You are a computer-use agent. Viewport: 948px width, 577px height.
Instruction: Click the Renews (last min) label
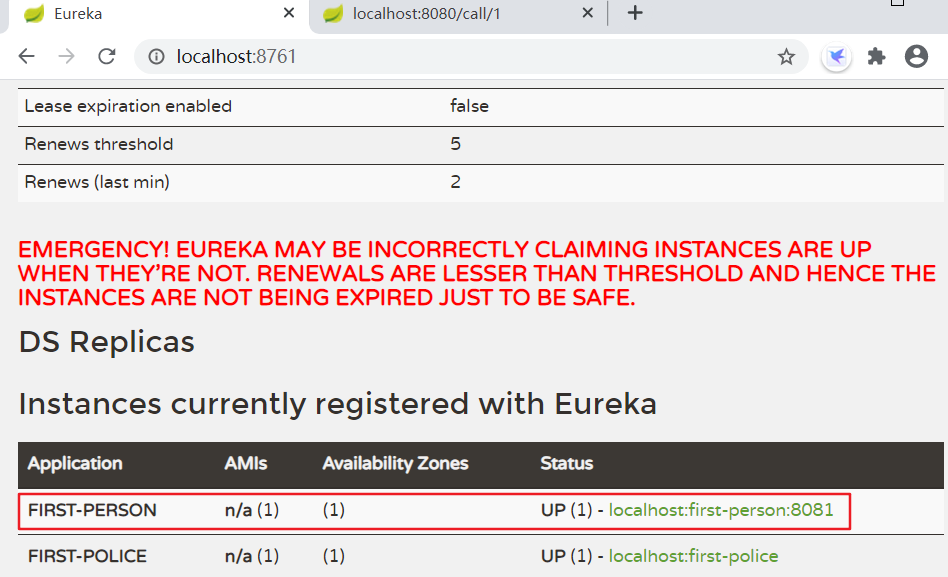[x=97, y=182]
